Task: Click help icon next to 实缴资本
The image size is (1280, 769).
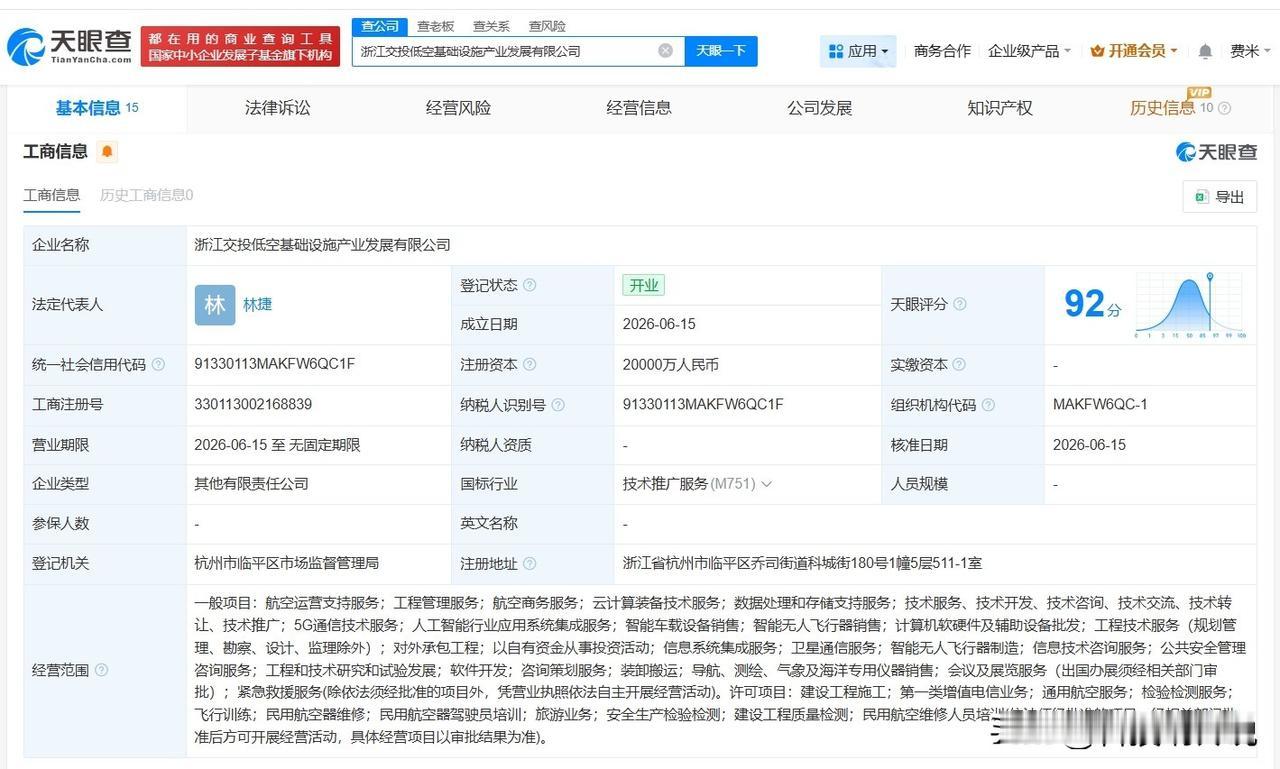Action: (959, 365)
